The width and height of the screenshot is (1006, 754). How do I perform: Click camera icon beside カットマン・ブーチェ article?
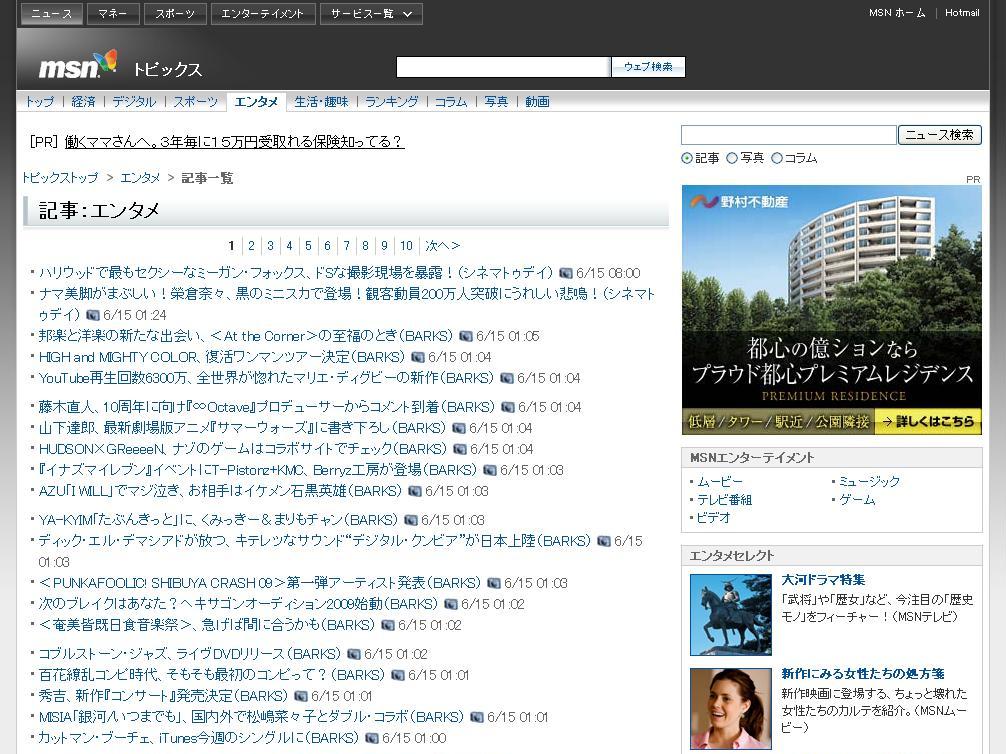(x=372, y=739)
